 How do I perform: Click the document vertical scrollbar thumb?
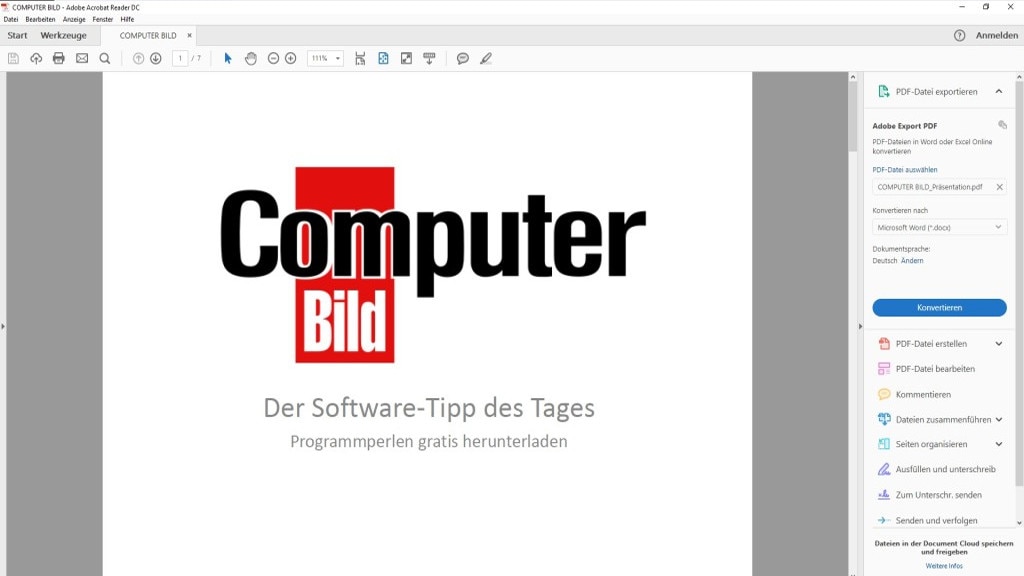(852, 118)
